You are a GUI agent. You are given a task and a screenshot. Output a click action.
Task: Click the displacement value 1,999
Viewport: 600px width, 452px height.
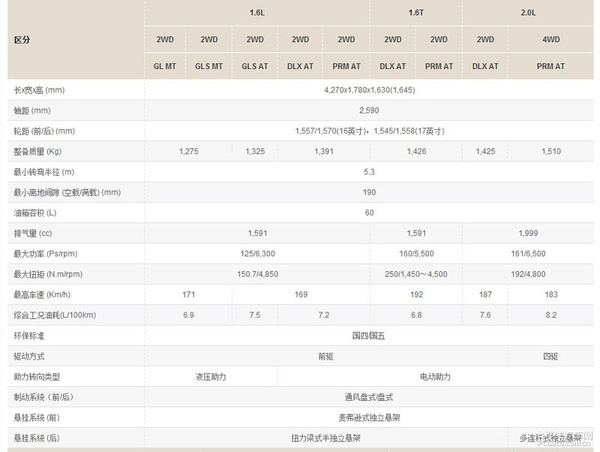click(529, 233)
